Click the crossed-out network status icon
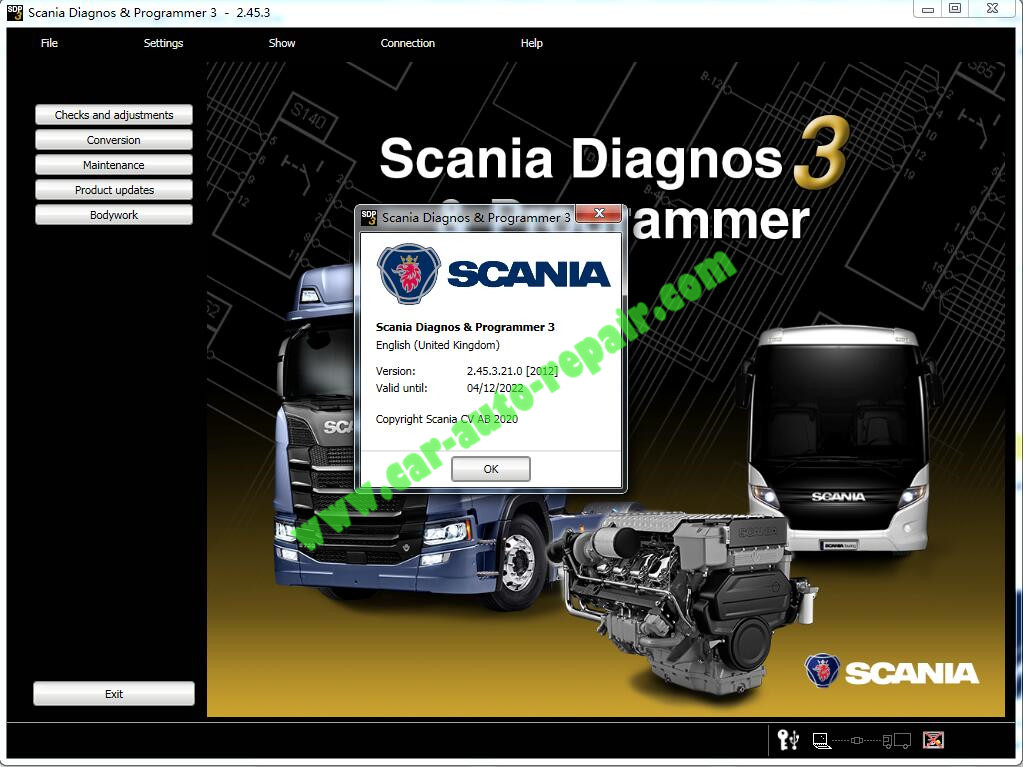This screenshot has height=767, width=1023. pyautogui.click(x=934, y=740)
